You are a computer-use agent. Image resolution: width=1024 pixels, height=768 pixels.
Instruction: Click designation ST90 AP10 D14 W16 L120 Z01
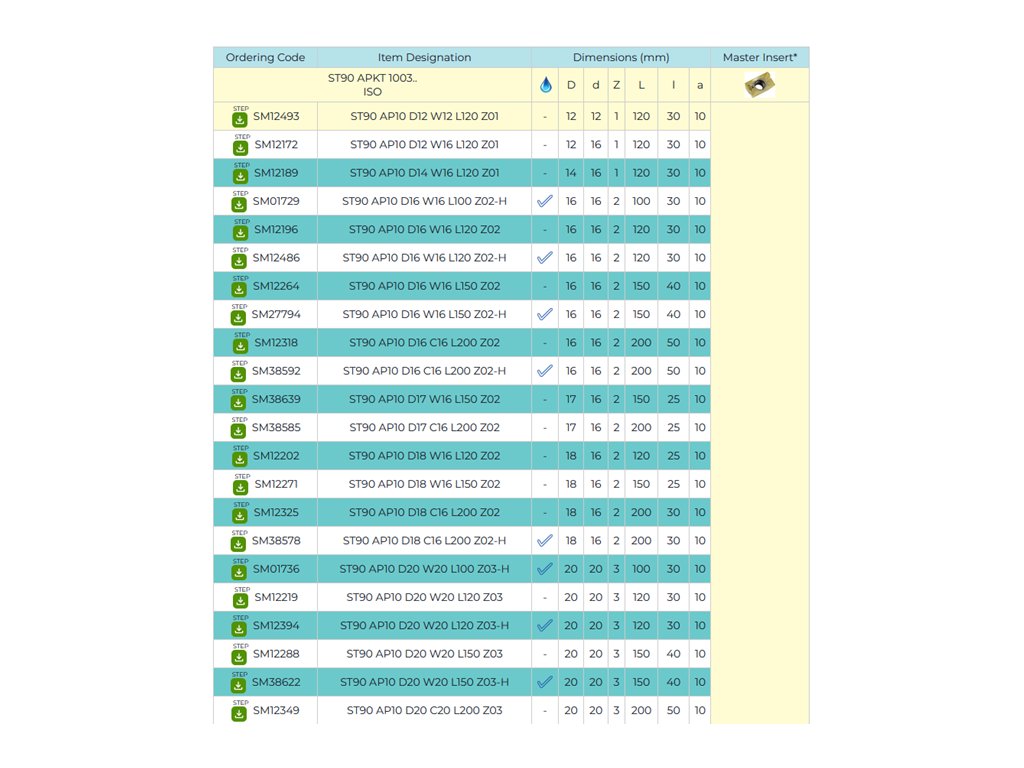point(424,173)
